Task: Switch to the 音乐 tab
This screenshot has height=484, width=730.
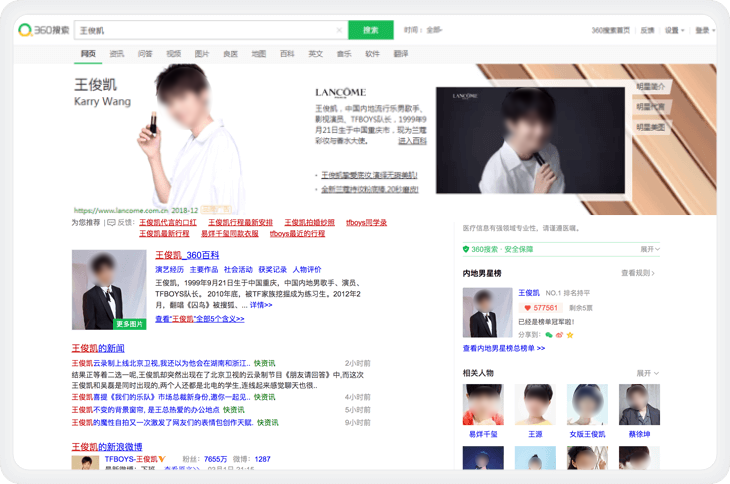Action: coord(344,54)
